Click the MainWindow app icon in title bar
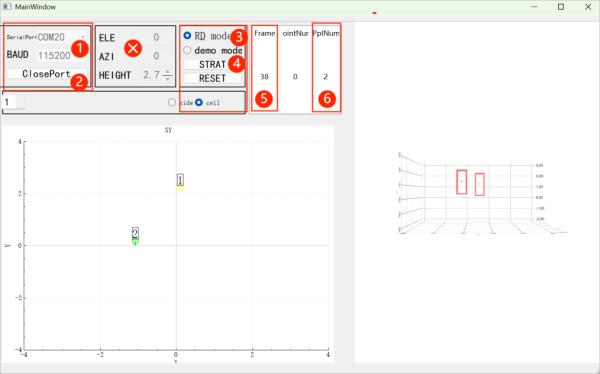The width and height of the screenshot is (600, 374). 7,7
